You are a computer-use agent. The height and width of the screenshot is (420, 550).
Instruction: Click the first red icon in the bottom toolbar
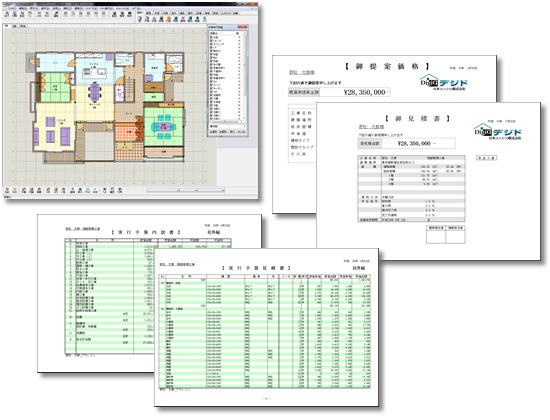pyautogui.click(x=7, y=191)
